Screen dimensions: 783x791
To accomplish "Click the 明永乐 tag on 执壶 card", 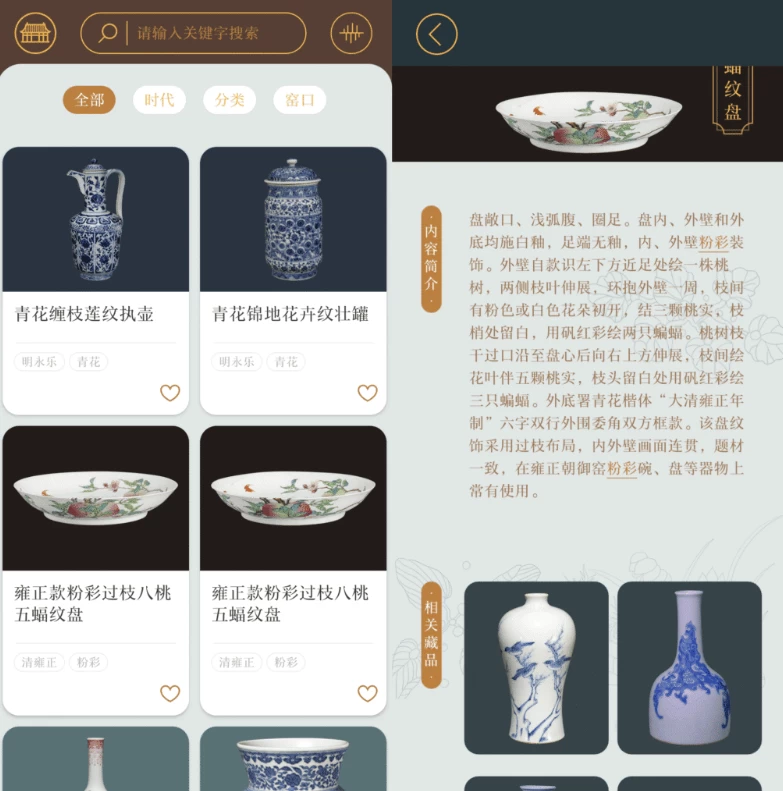I will click(39, 362).
